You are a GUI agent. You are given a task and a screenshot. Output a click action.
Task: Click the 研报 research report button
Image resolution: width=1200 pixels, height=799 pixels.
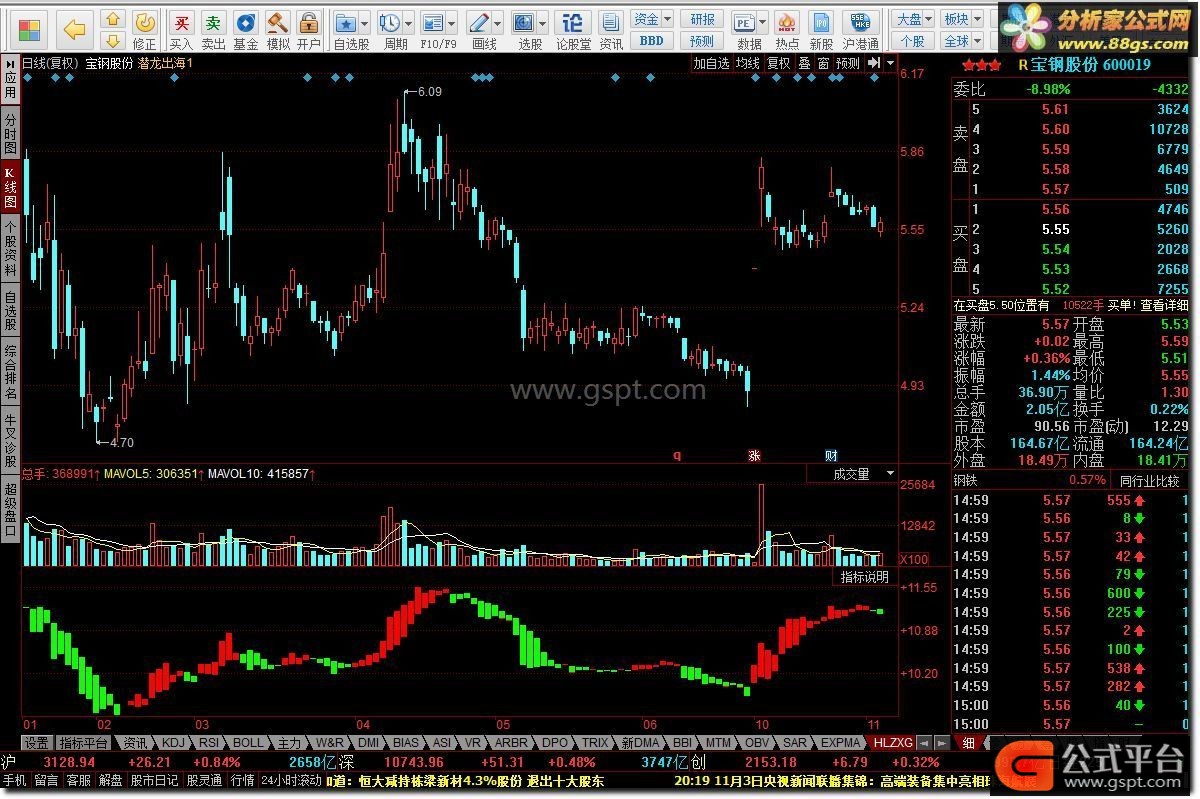tap(703, 19)
